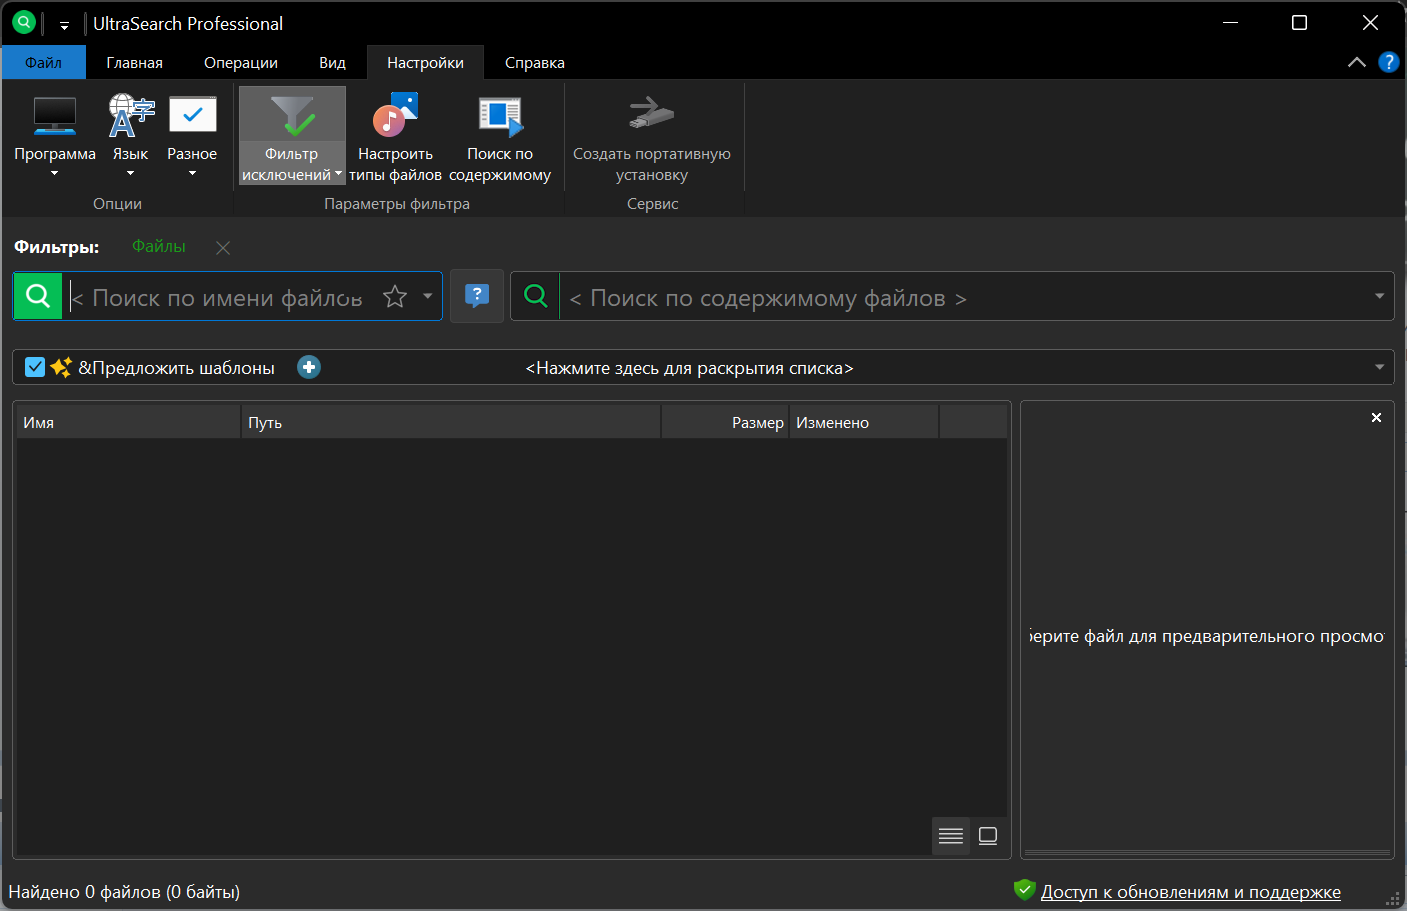Switch to the Вид ribbon tab

(332, 62)
